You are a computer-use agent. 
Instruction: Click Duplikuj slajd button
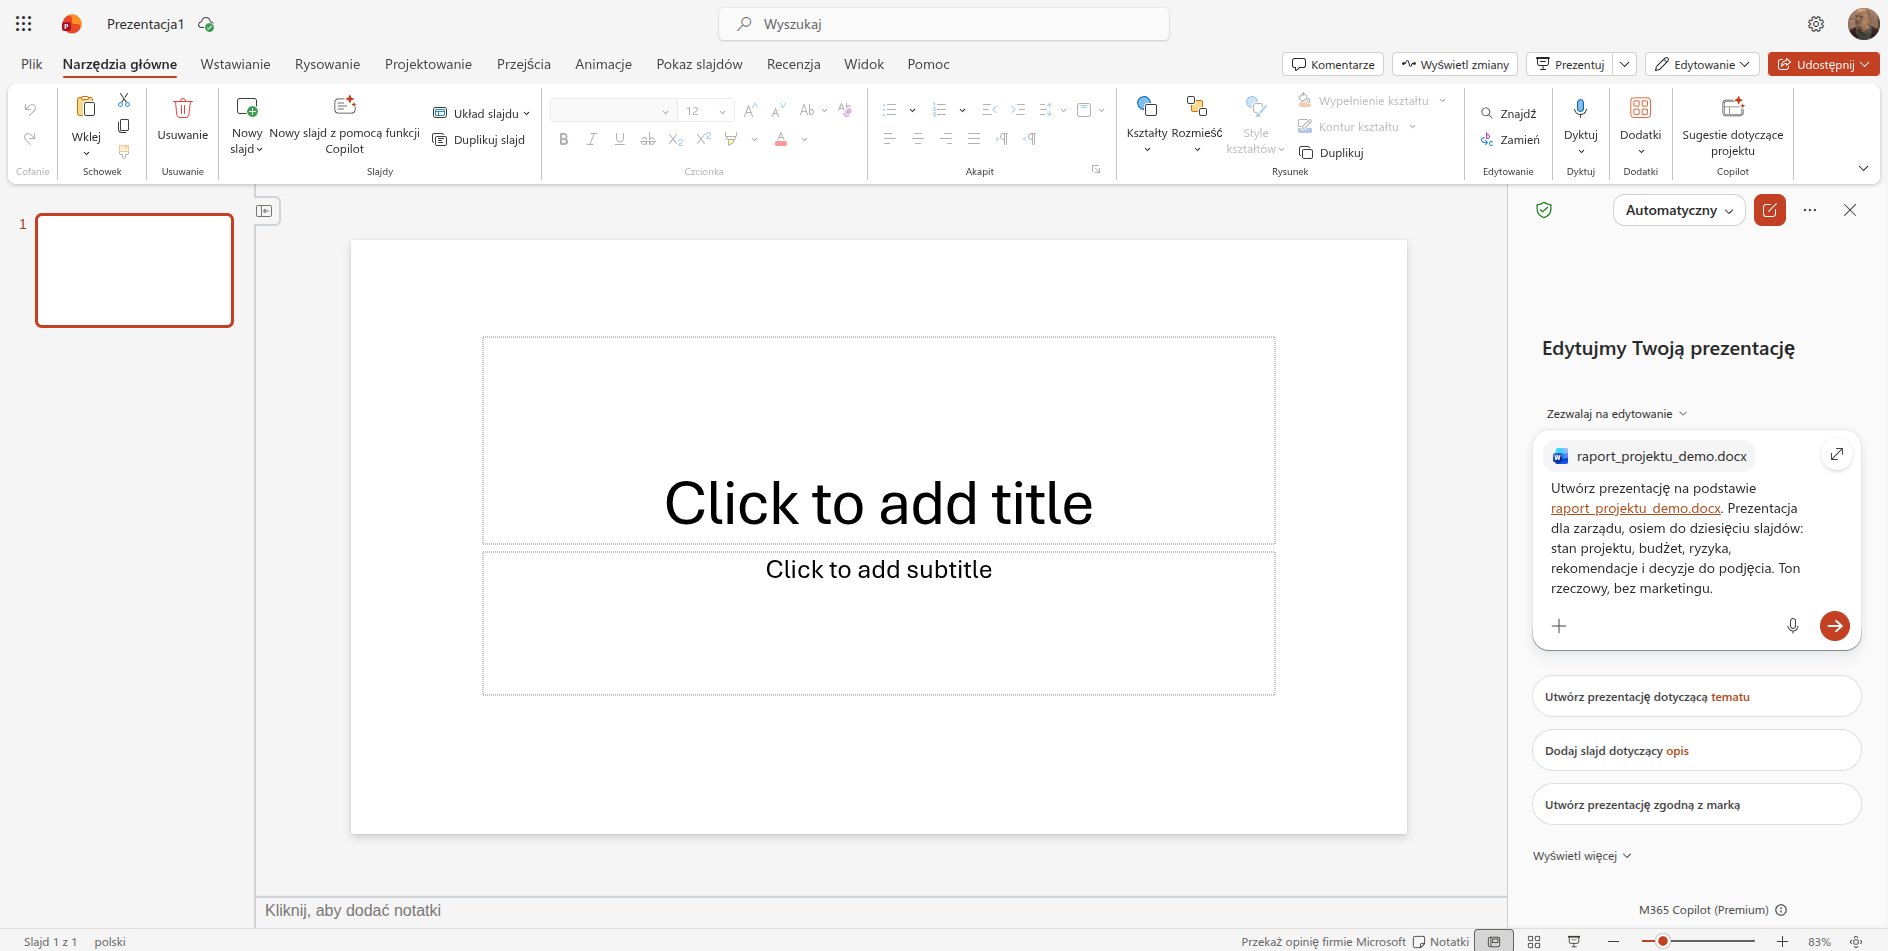pos(479,139)
